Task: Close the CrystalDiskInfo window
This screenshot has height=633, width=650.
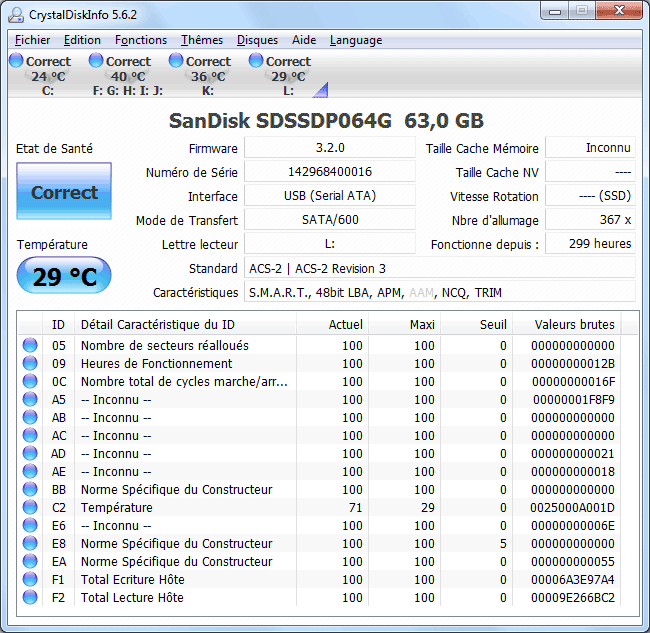Action: click(x=619, y=11)
